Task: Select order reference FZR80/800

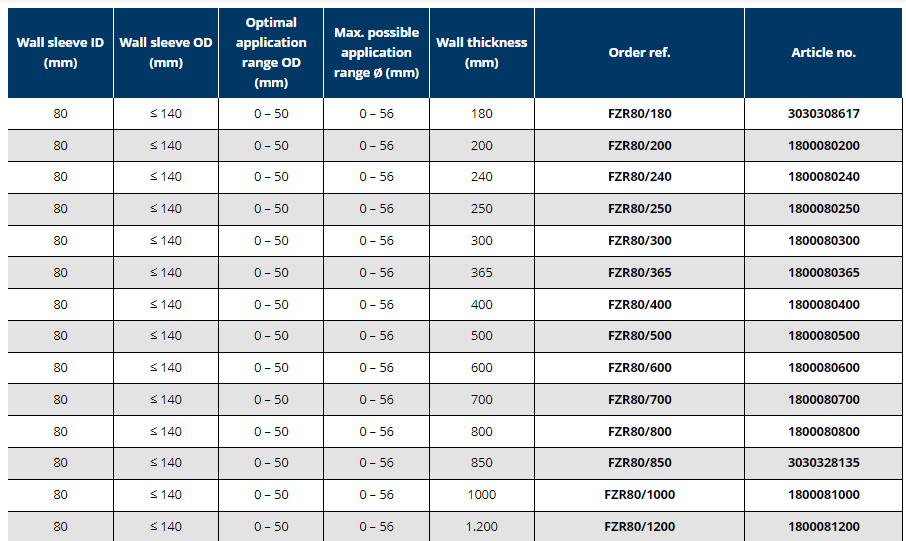Action: (x=640, y=432)
